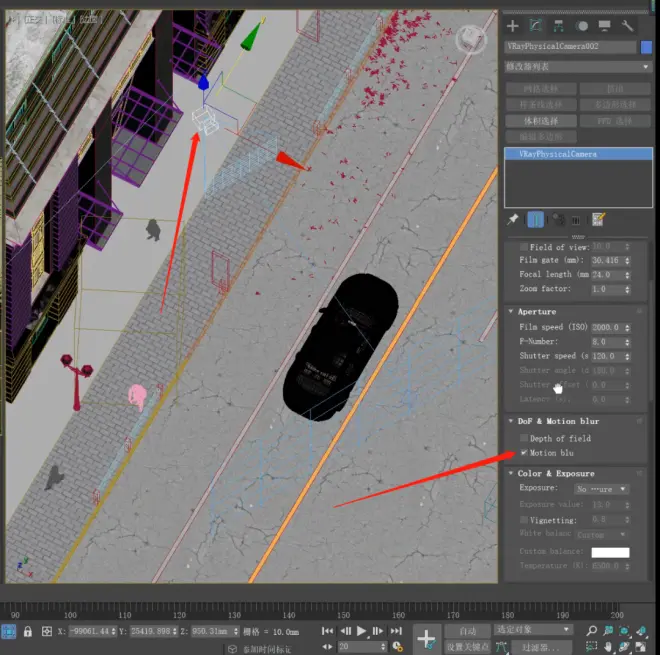This screenshot has width=660, height=655.
Task: Enable the Vignetting checkbox
Action: click(524, 520)
